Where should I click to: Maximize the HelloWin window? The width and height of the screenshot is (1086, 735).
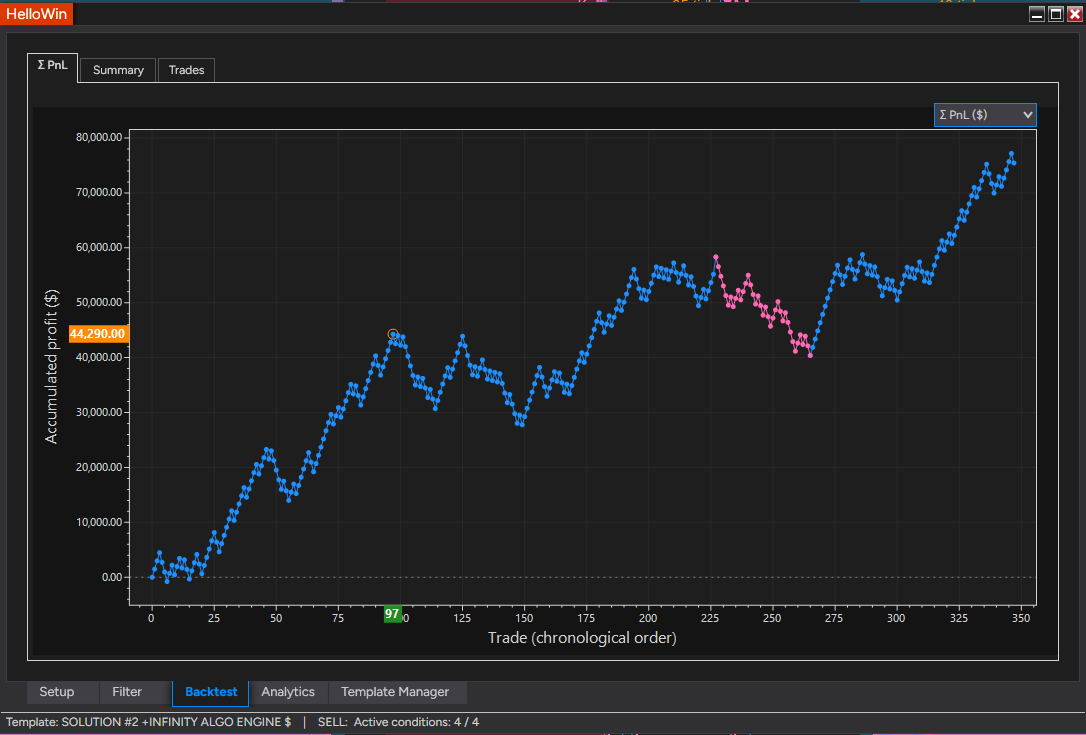(1056, 15)
